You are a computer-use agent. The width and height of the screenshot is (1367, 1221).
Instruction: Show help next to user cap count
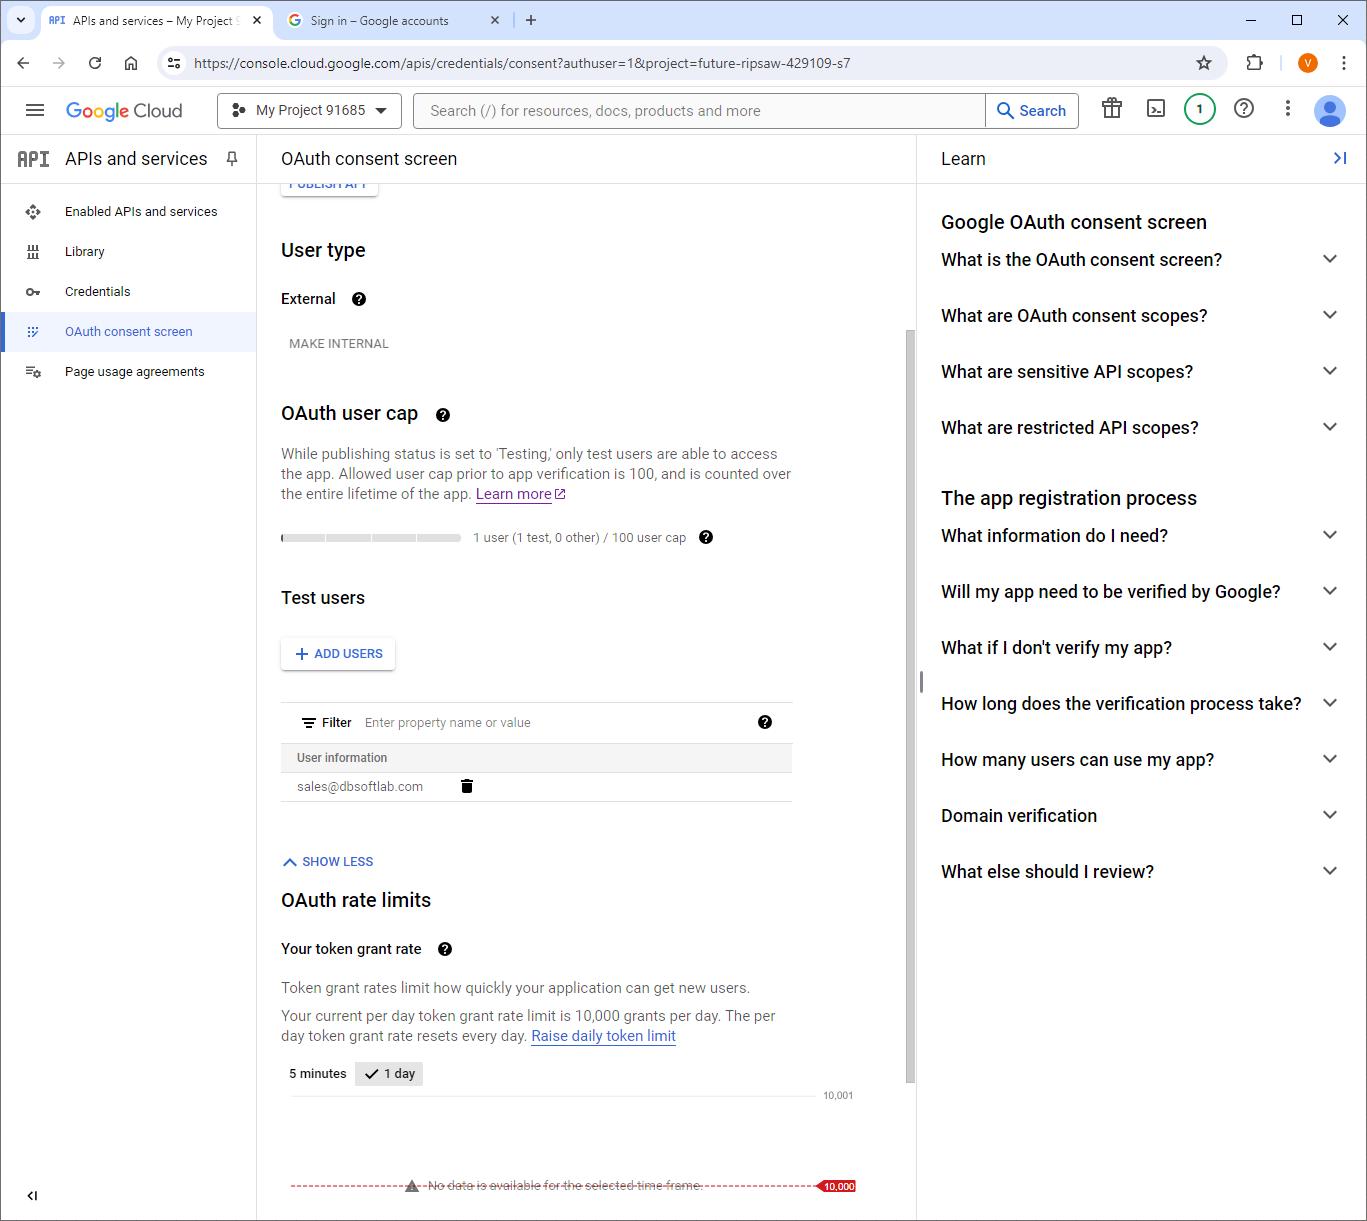click(x=706, y=537)
